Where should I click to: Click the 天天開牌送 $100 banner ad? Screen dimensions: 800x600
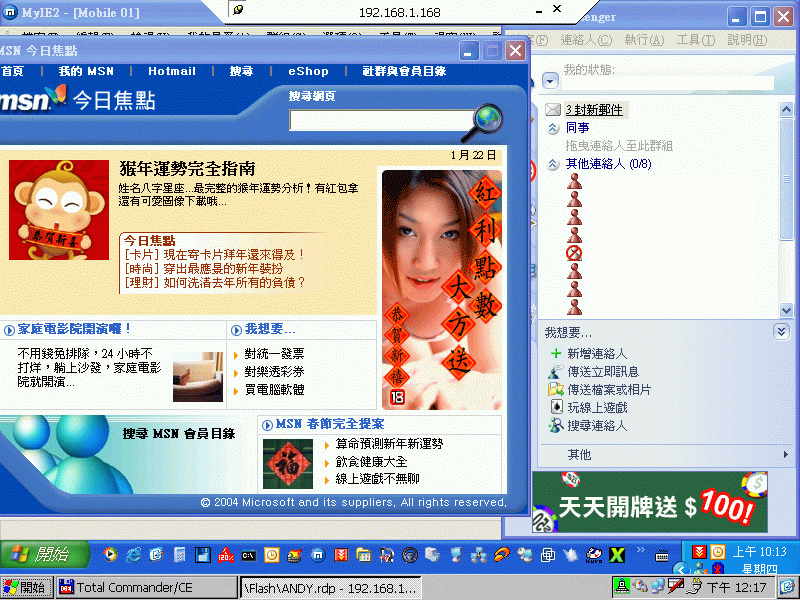click(649, 502)
